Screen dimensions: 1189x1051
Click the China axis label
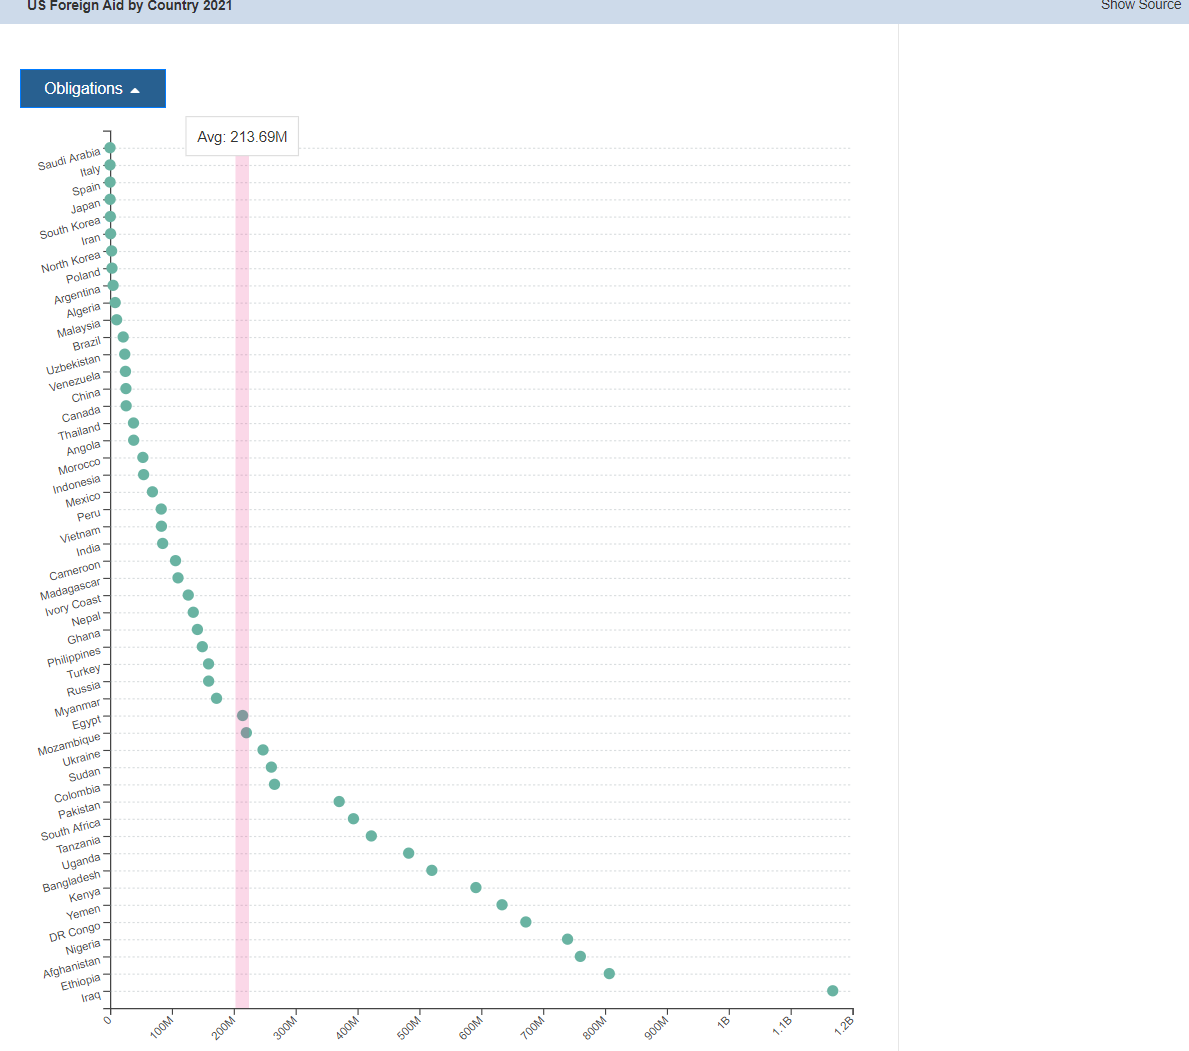click(86, 396)
